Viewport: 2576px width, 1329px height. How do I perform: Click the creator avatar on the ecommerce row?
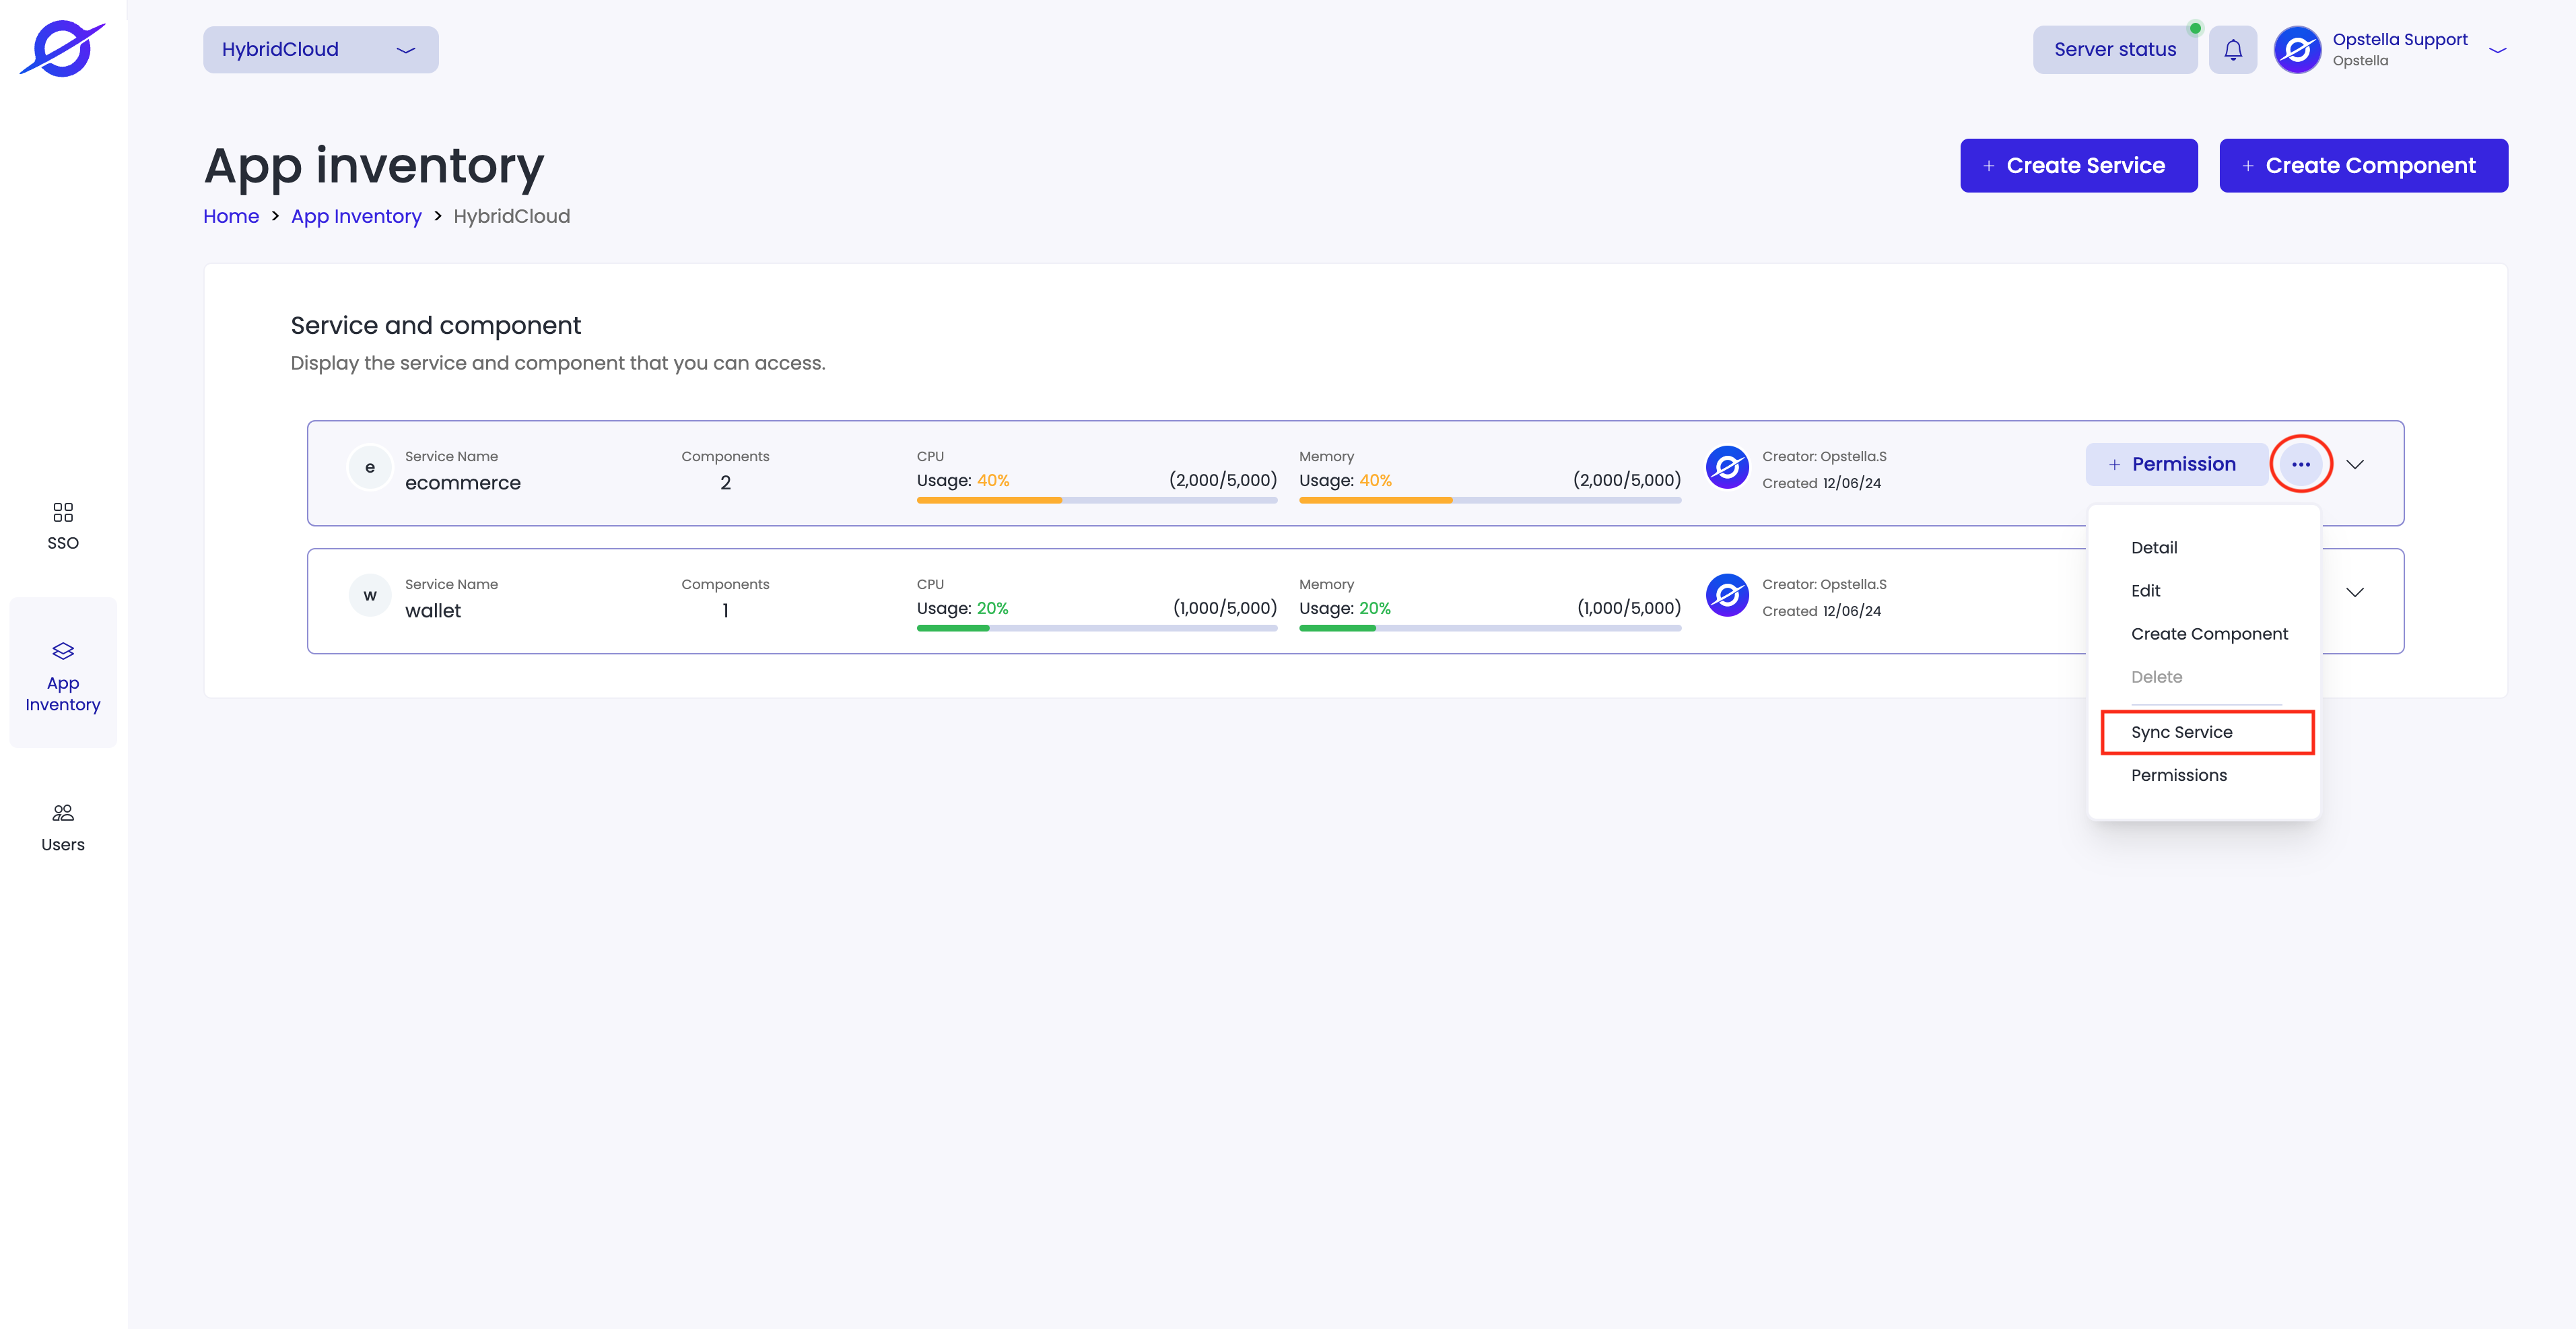[x=1727, y=467]
